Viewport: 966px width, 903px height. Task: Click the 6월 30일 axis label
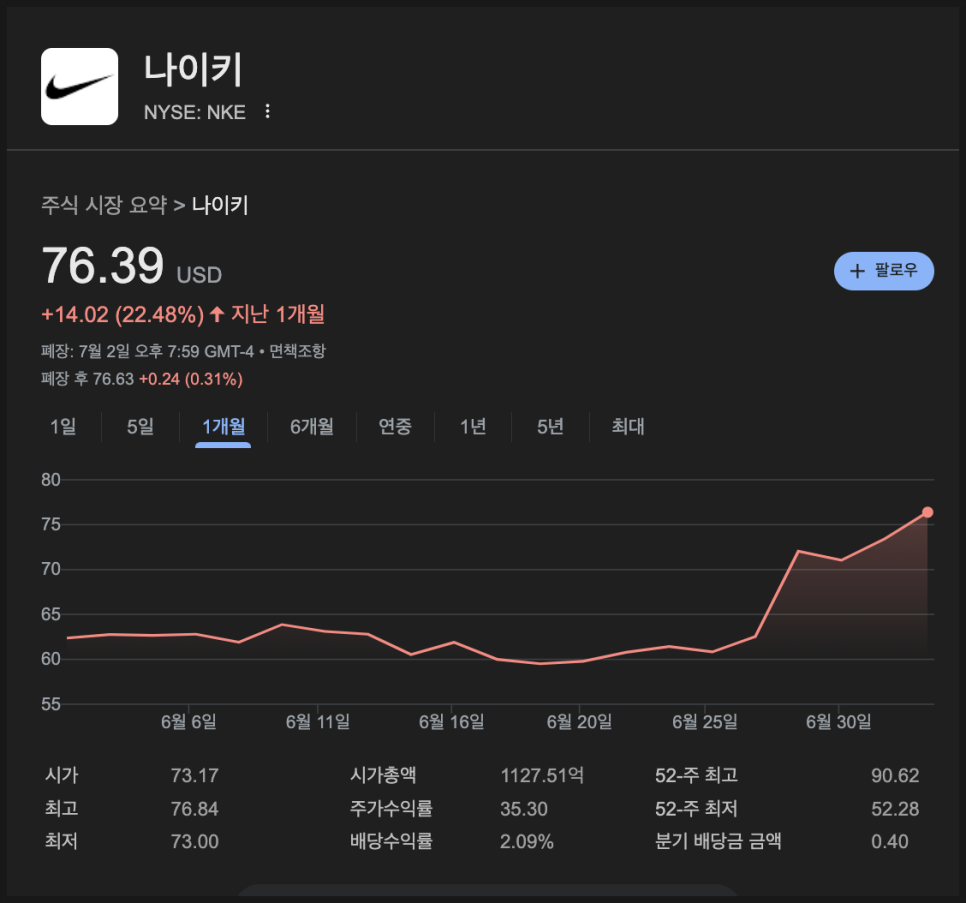pos(838,722)
